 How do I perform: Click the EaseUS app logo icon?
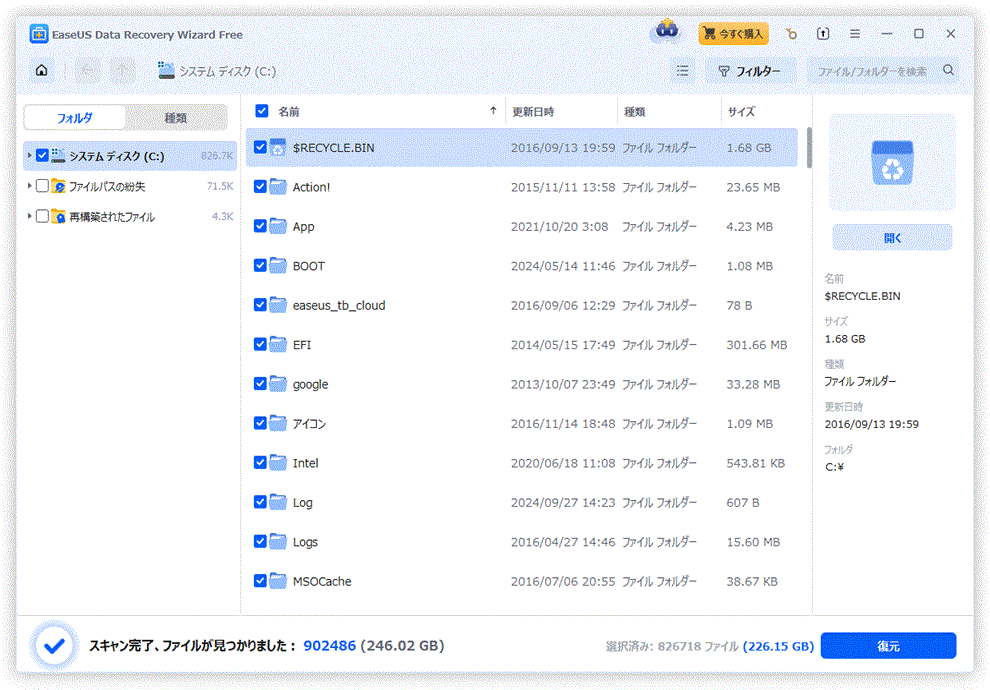pyautogui.click(x=39, y=34)
